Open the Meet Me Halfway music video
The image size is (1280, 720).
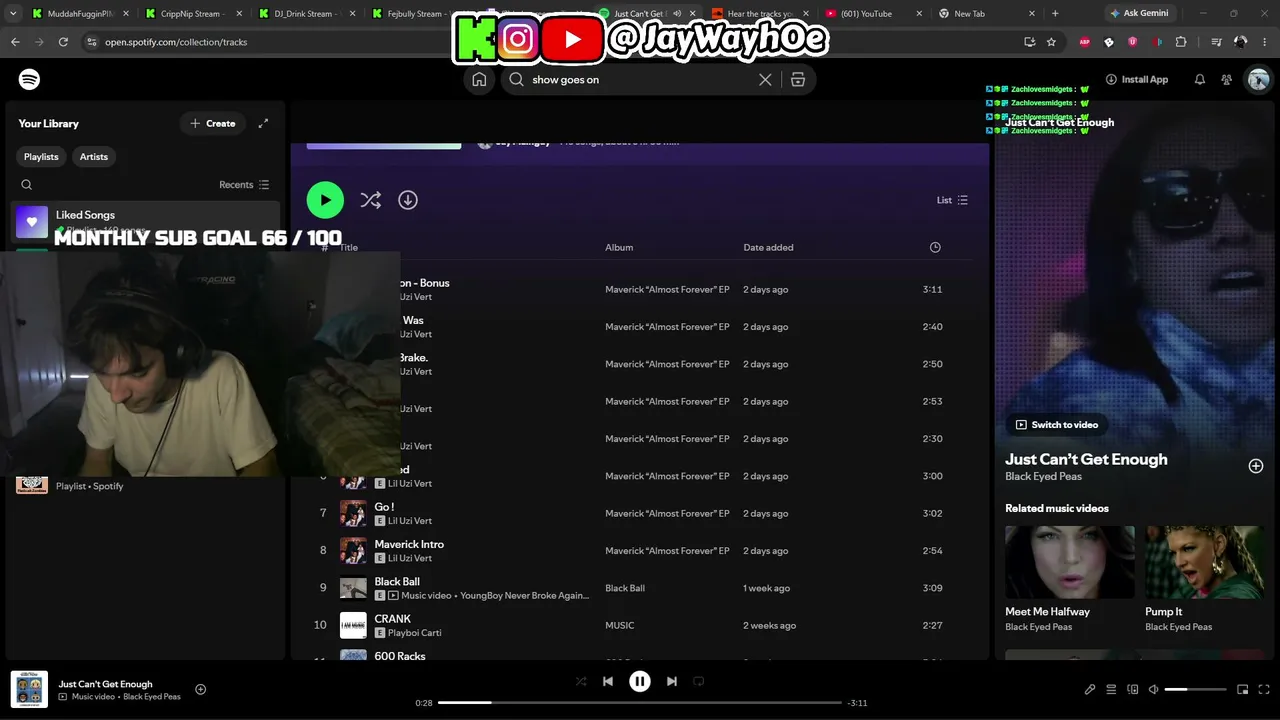click(1070, 579)
